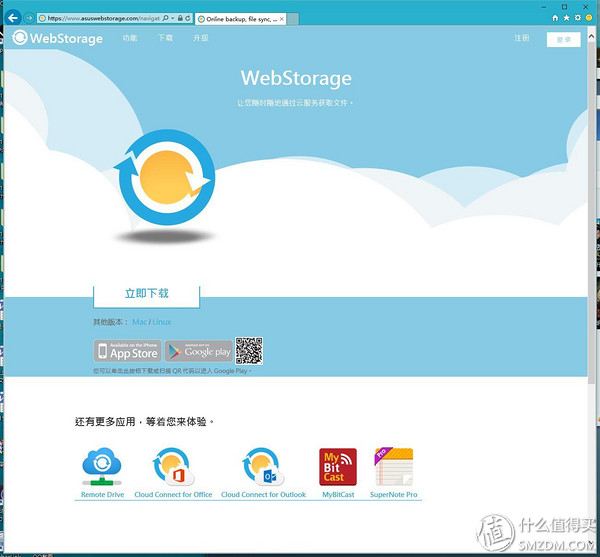Screen dimensions: 600x557
Task: Open browser tools gear icon
Action: (x=578, y=18)
